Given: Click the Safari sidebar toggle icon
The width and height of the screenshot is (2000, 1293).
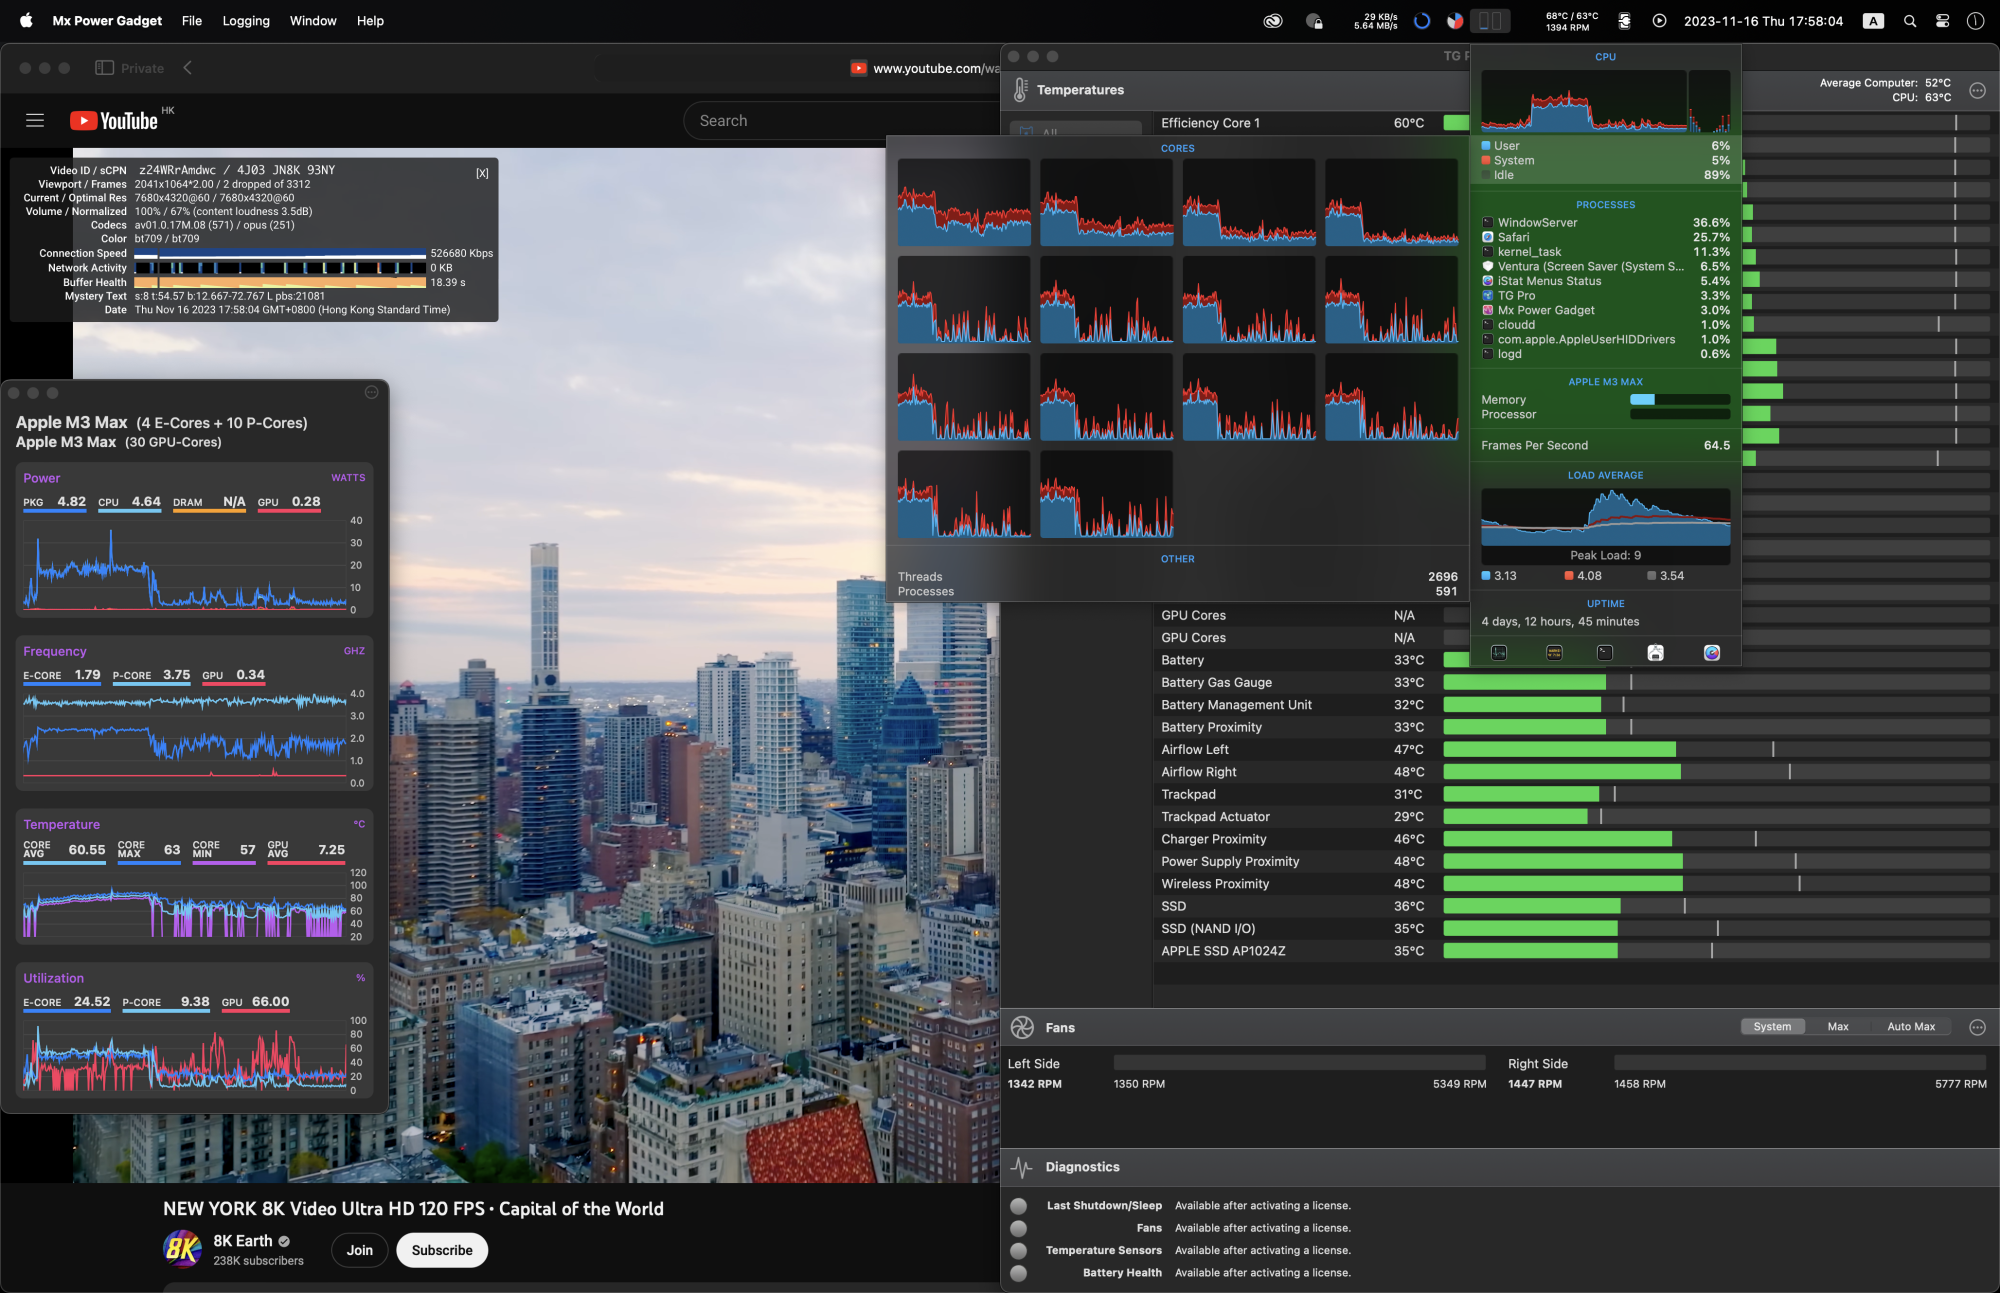Looking at the screenshot, I should tap(104, 68).
